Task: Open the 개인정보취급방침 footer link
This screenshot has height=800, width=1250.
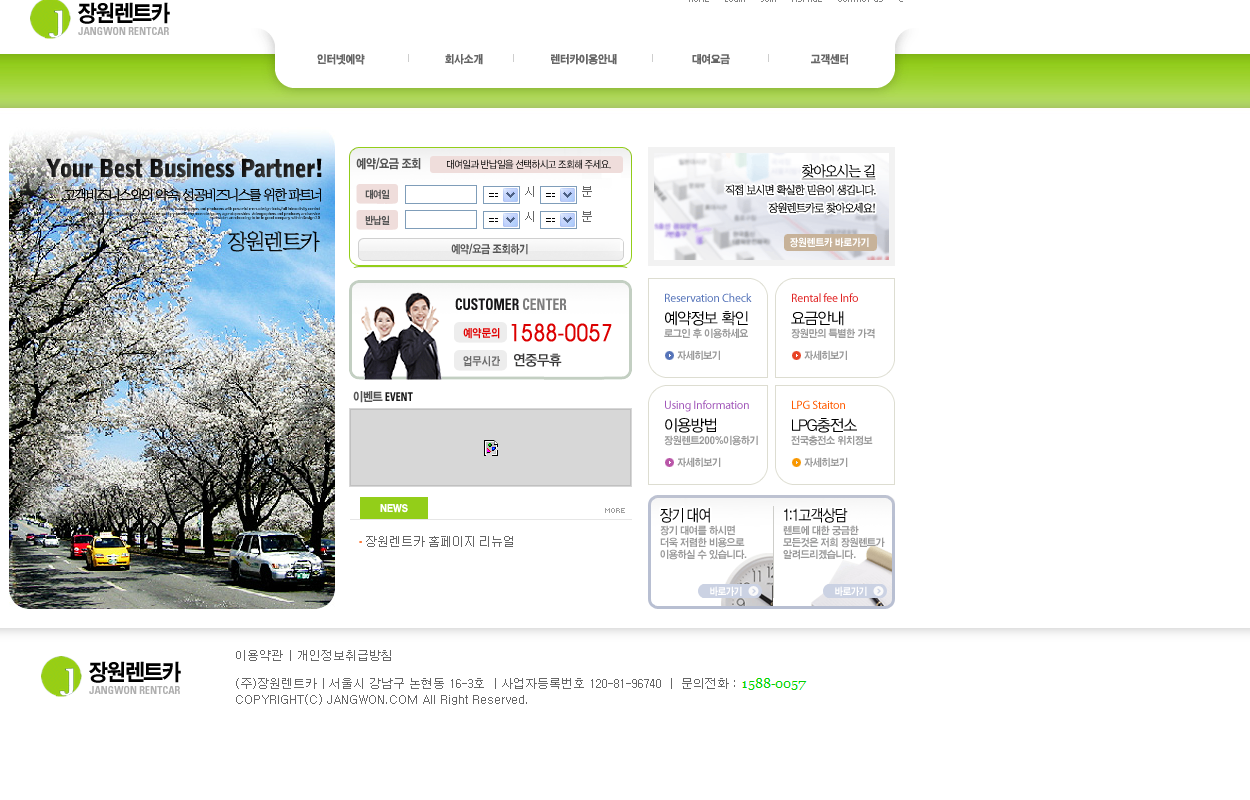Action: point(344,655)
